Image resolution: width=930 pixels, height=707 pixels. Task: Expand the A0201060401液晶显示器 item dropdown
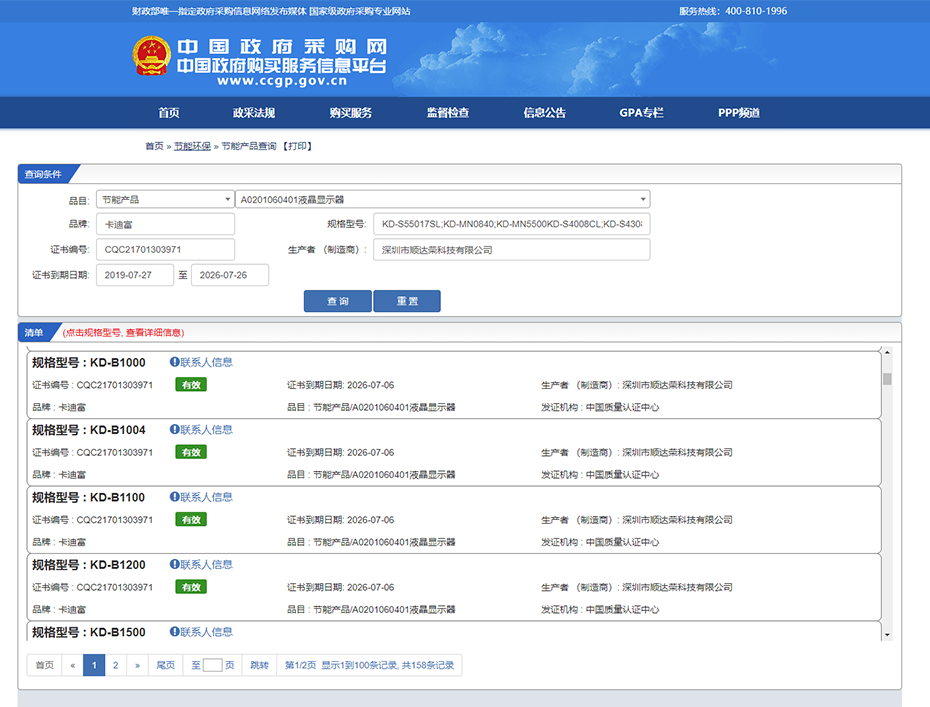pos(442,200)
